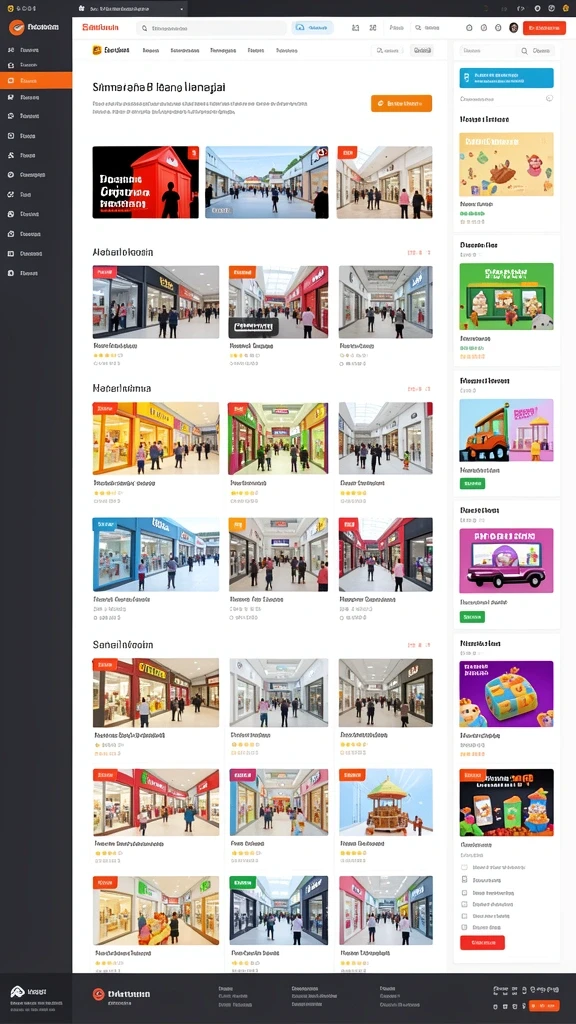576x1024 pixels.
Task: Click the red button in top-right header
Action: click(x=544, y=27)
